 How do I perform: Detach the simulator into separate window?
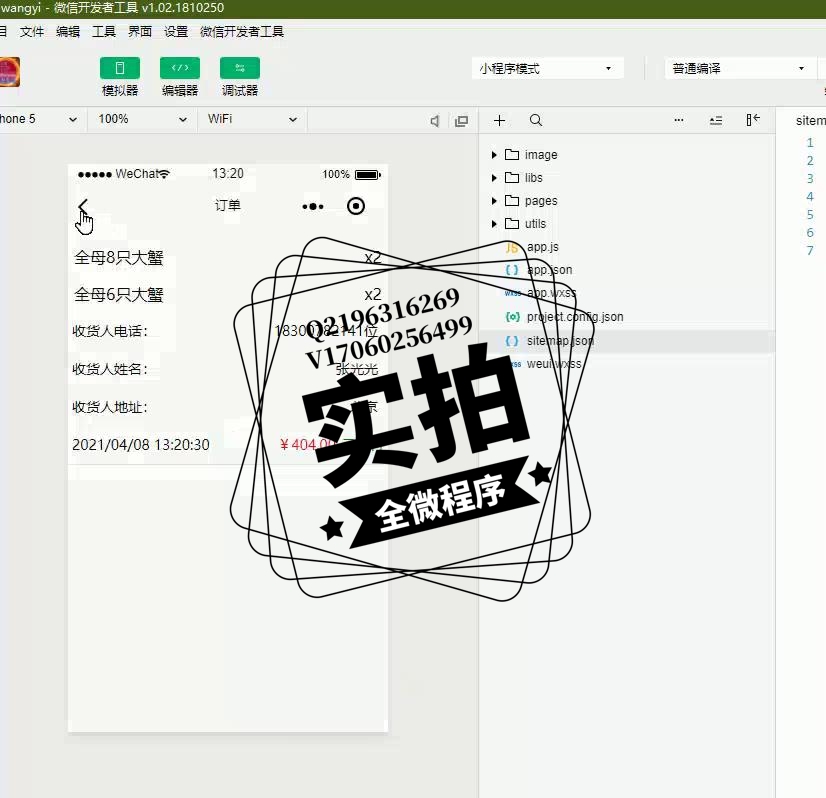click(461, 121)
